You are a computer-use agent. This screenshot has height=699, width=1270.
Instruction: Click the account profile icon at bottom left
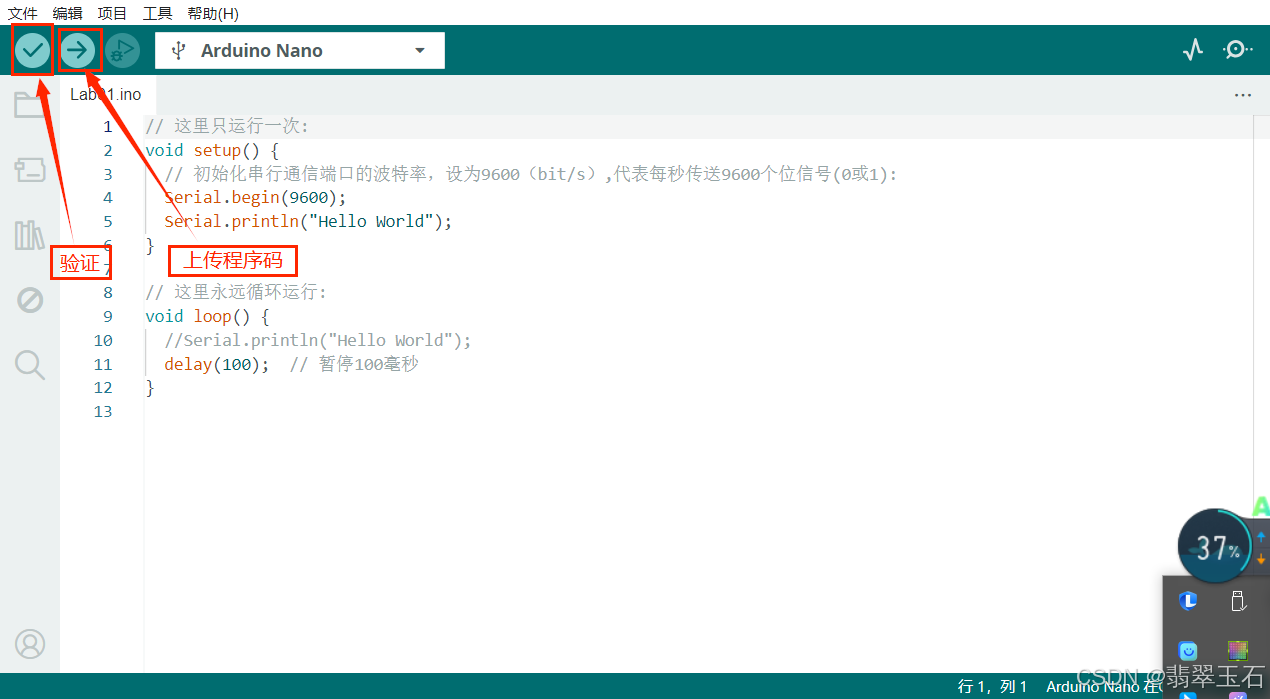click(29, 644)
